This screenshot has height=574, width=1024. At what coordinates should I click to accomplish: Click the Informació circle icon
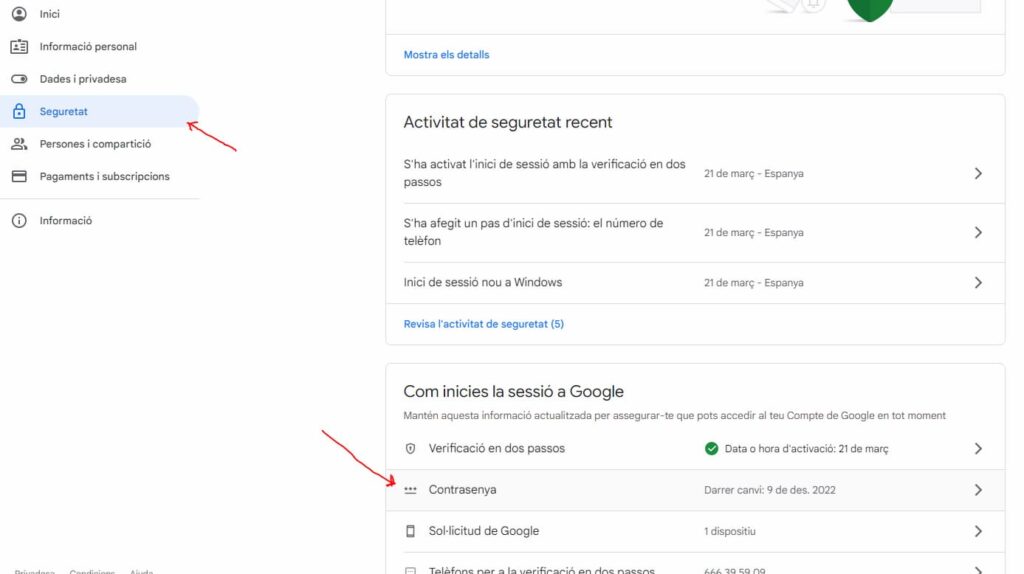pyautogui.click(x=19, y=221)
